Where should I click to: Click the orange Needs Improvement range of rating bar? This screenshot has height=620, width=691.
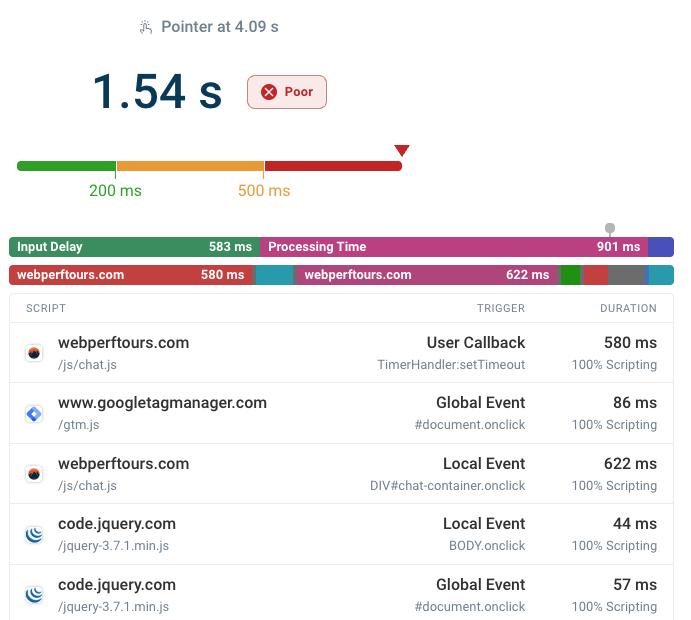[x=190, y=166]
